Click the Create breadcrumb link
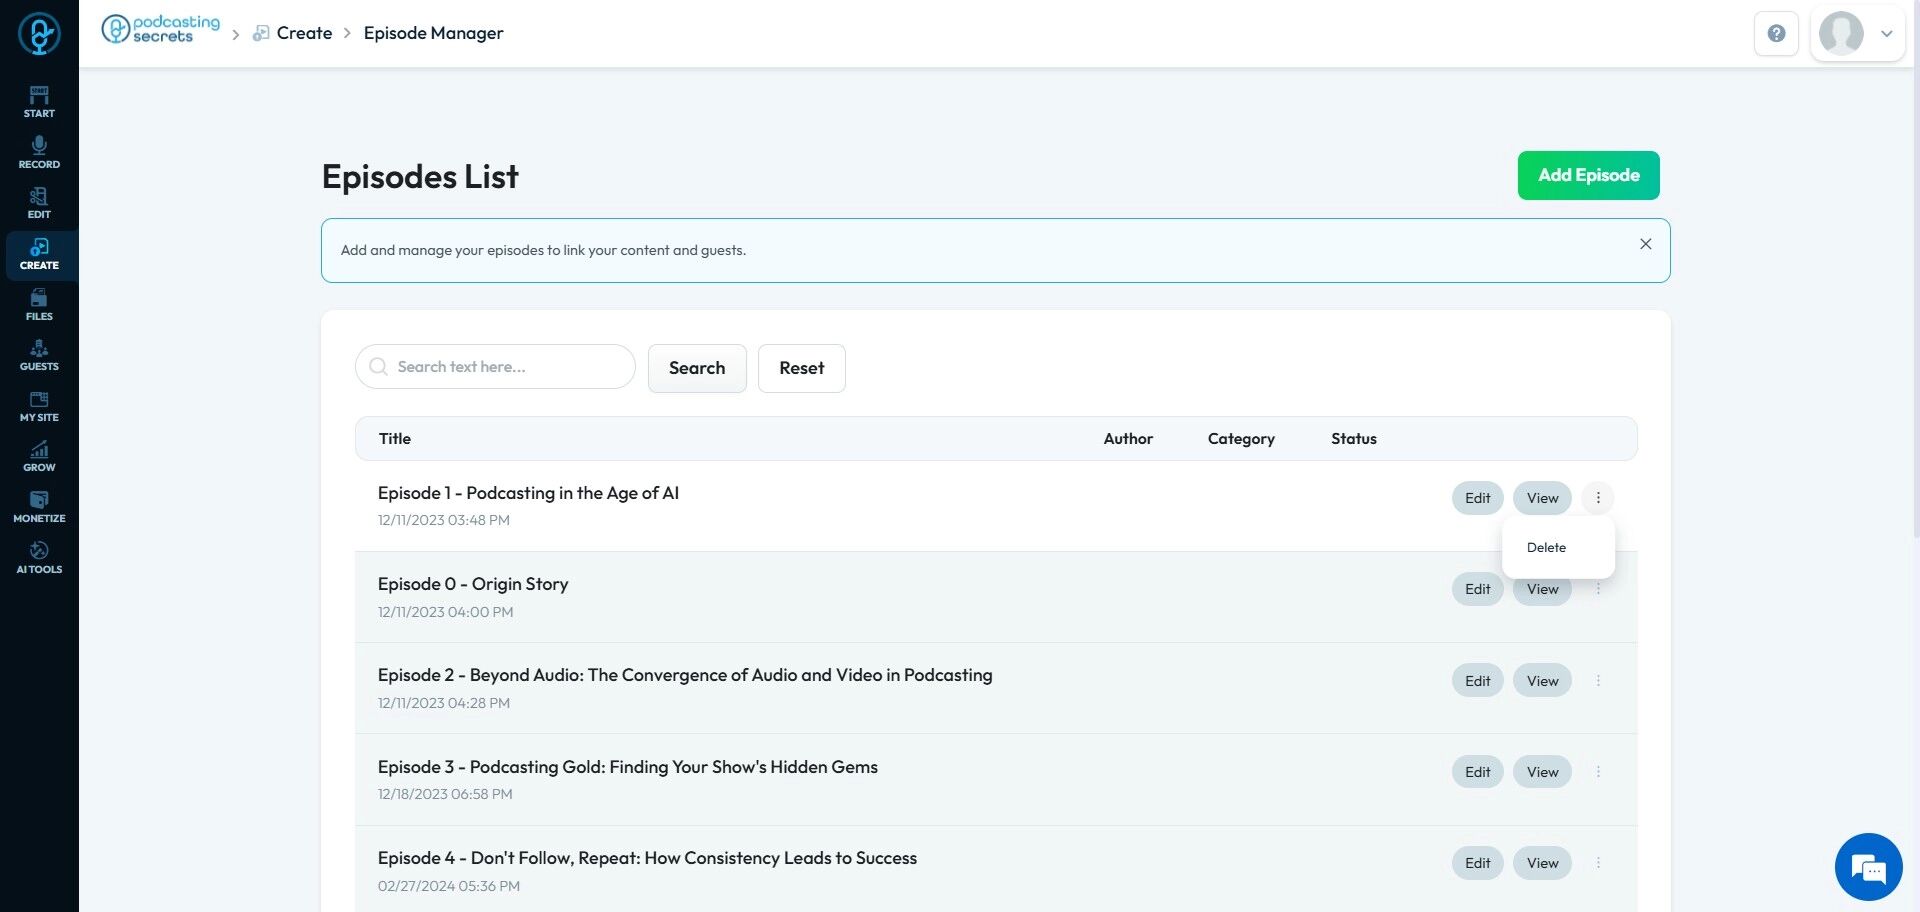This screenshot has height=912, width=1920. pyautogui.click(x=304, y=33)
